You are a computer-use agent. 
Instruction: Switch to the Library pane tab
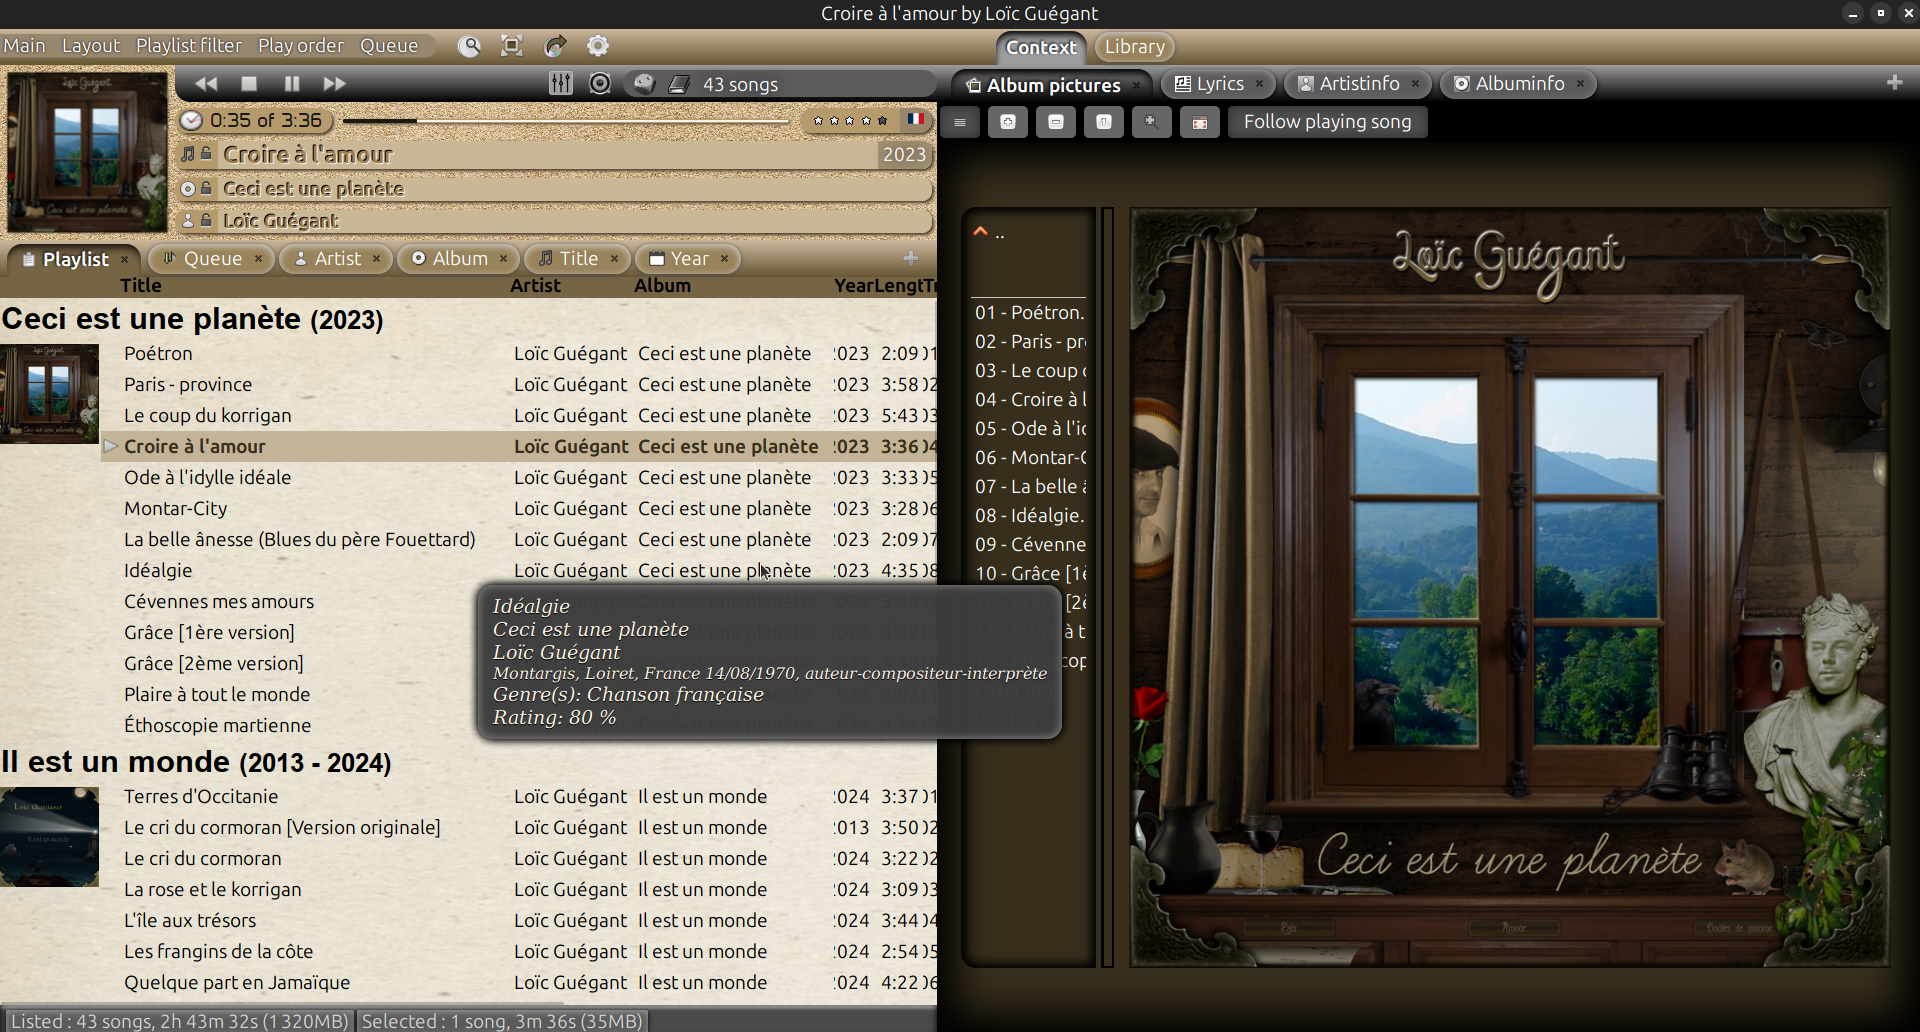[1135, 47]
